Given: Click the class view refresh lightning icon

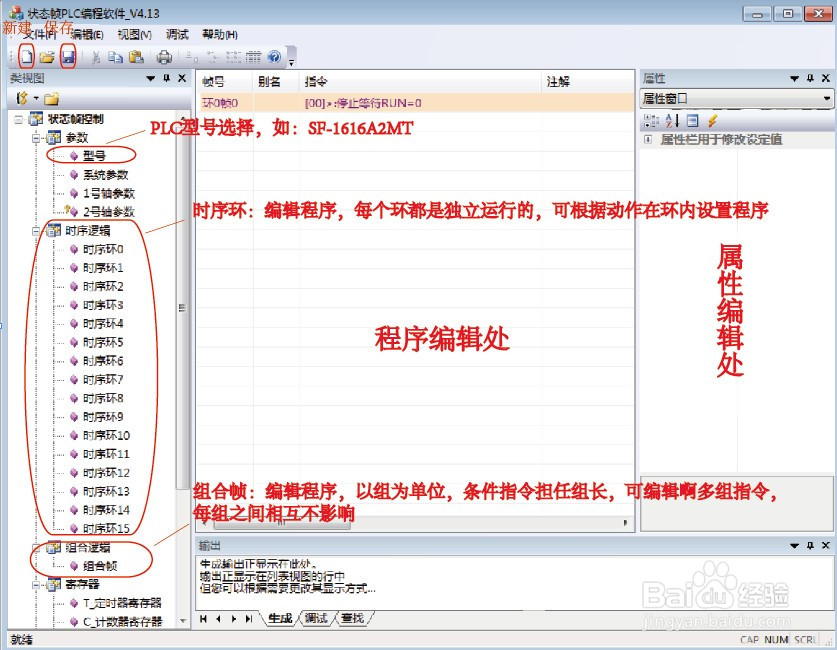Looking at the screenshot, I should (x=22, y=98).
